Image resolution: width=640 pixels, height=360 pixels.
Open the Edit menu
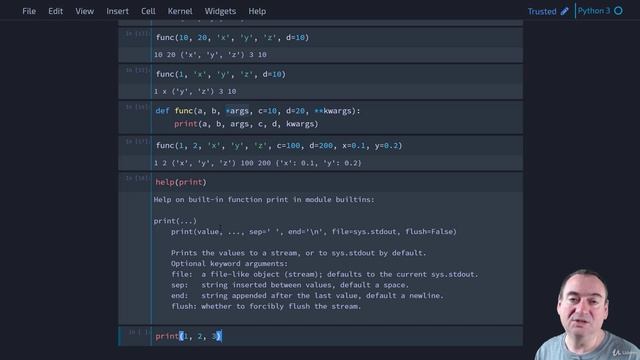coord(56,11)
